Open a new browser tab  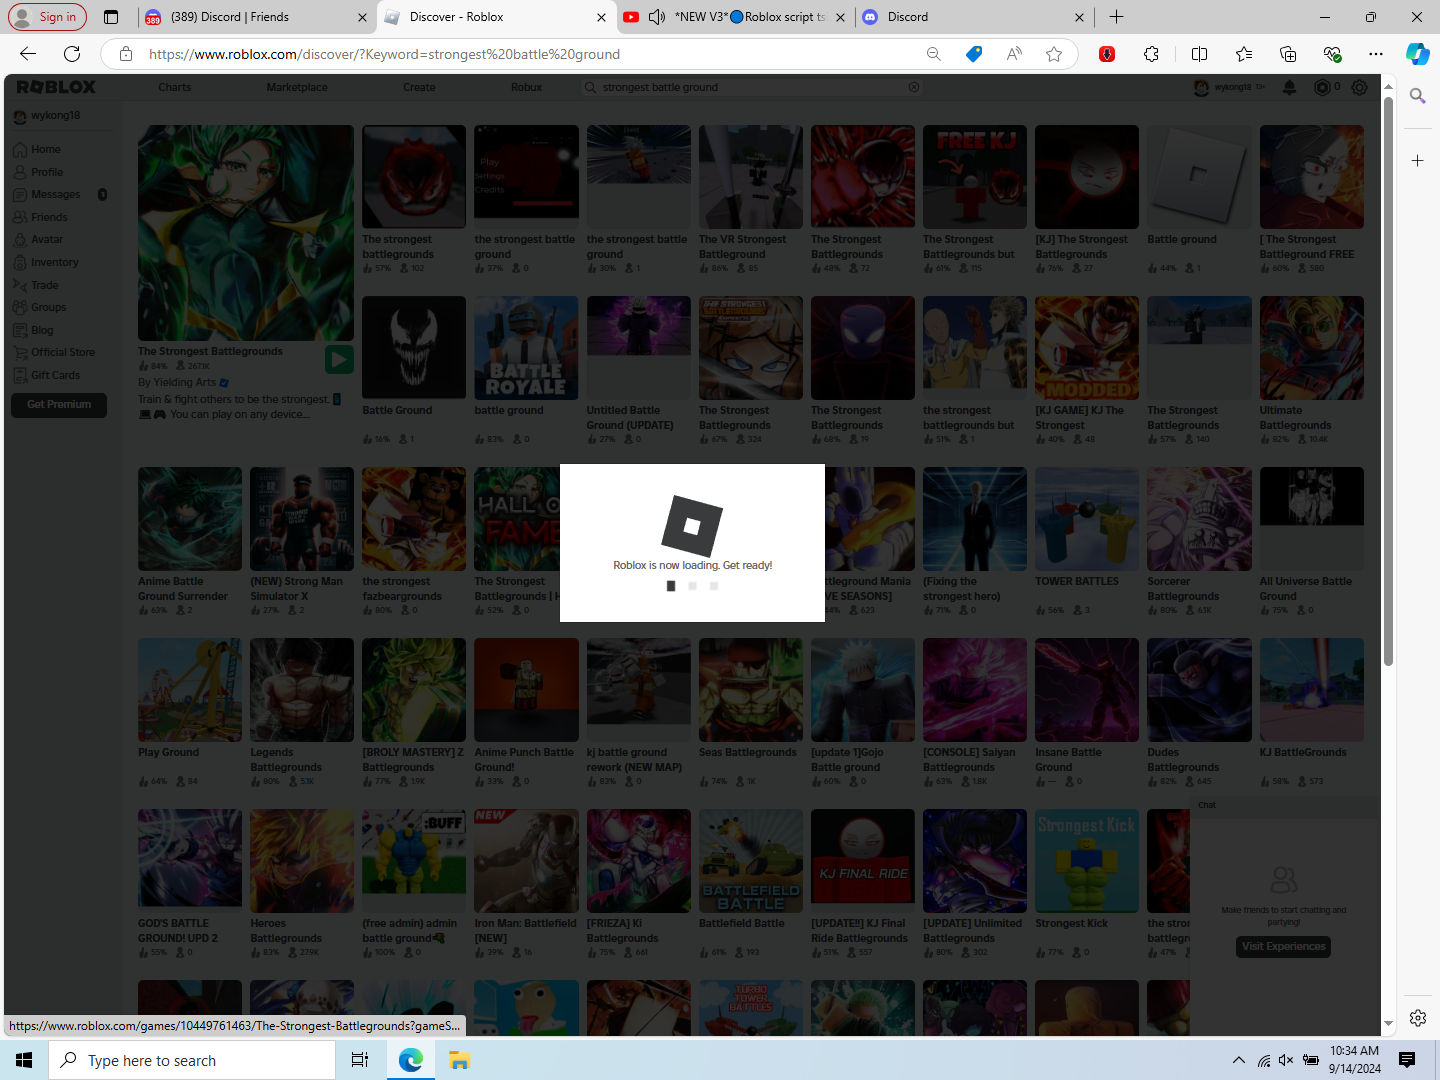pyautogui.click(x=1116, y=17)
